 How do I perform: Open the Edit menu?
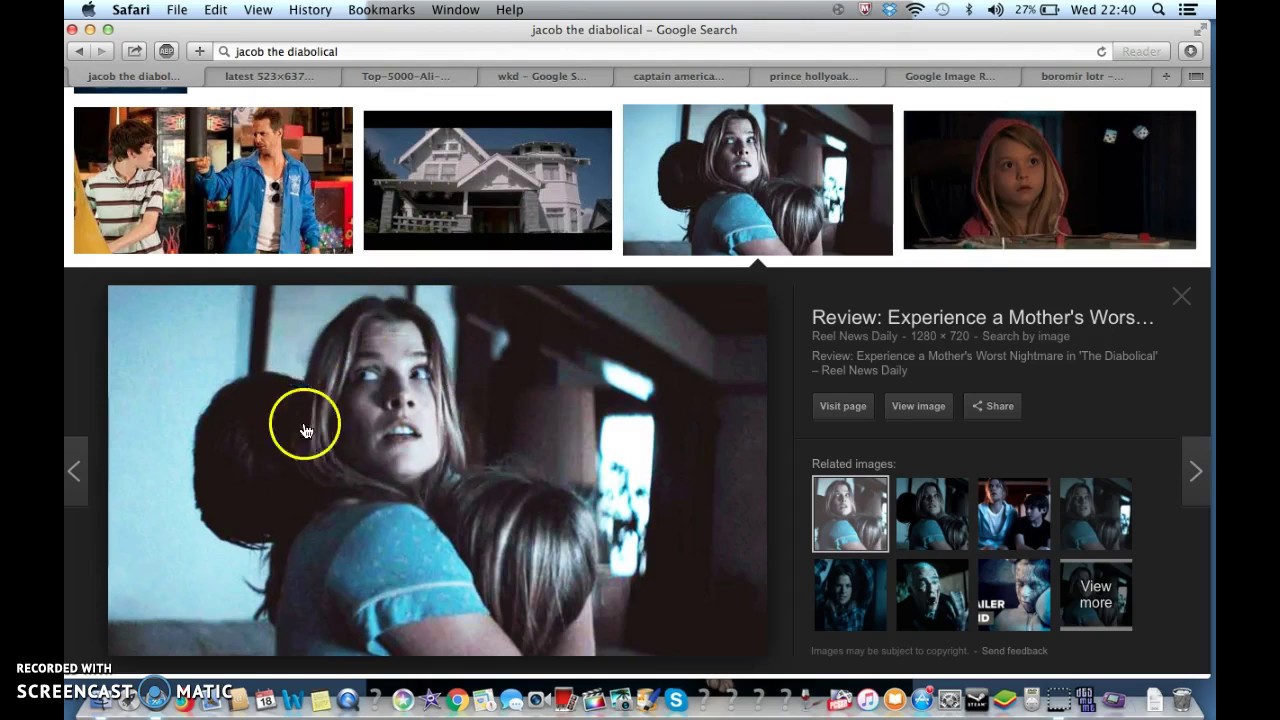[215, 10]
